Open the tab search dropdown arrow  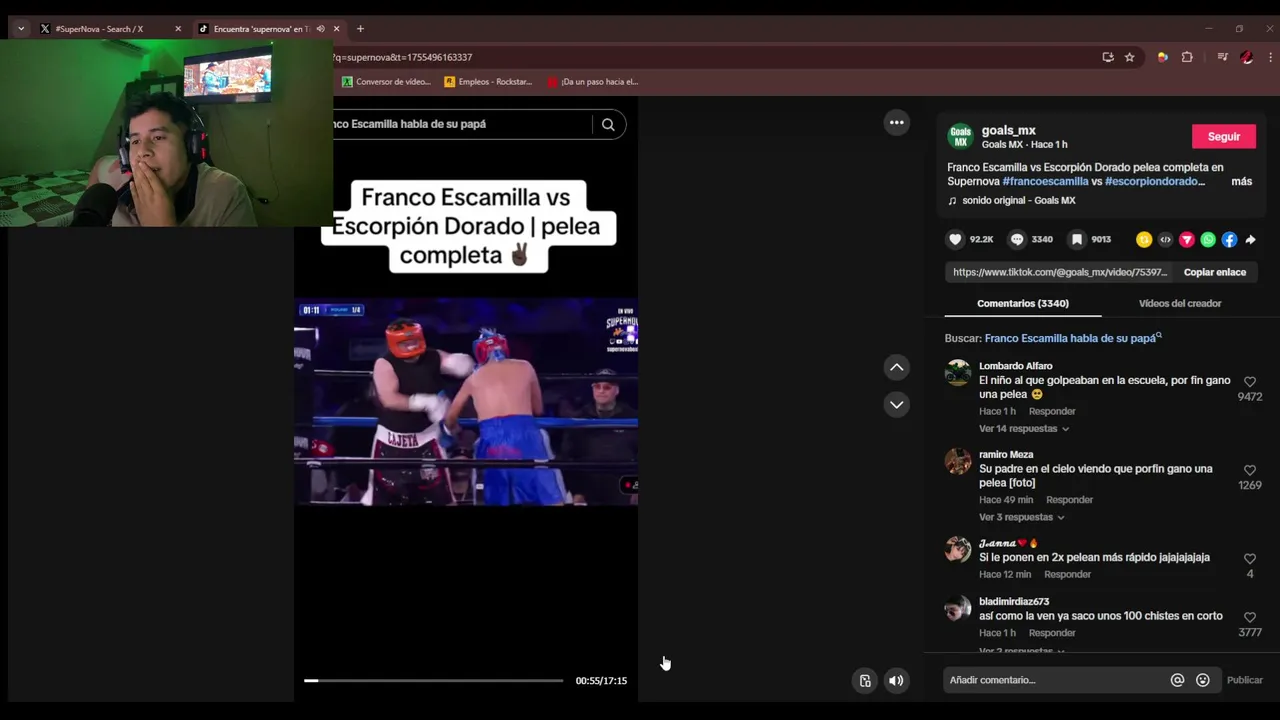pos(21,29)
